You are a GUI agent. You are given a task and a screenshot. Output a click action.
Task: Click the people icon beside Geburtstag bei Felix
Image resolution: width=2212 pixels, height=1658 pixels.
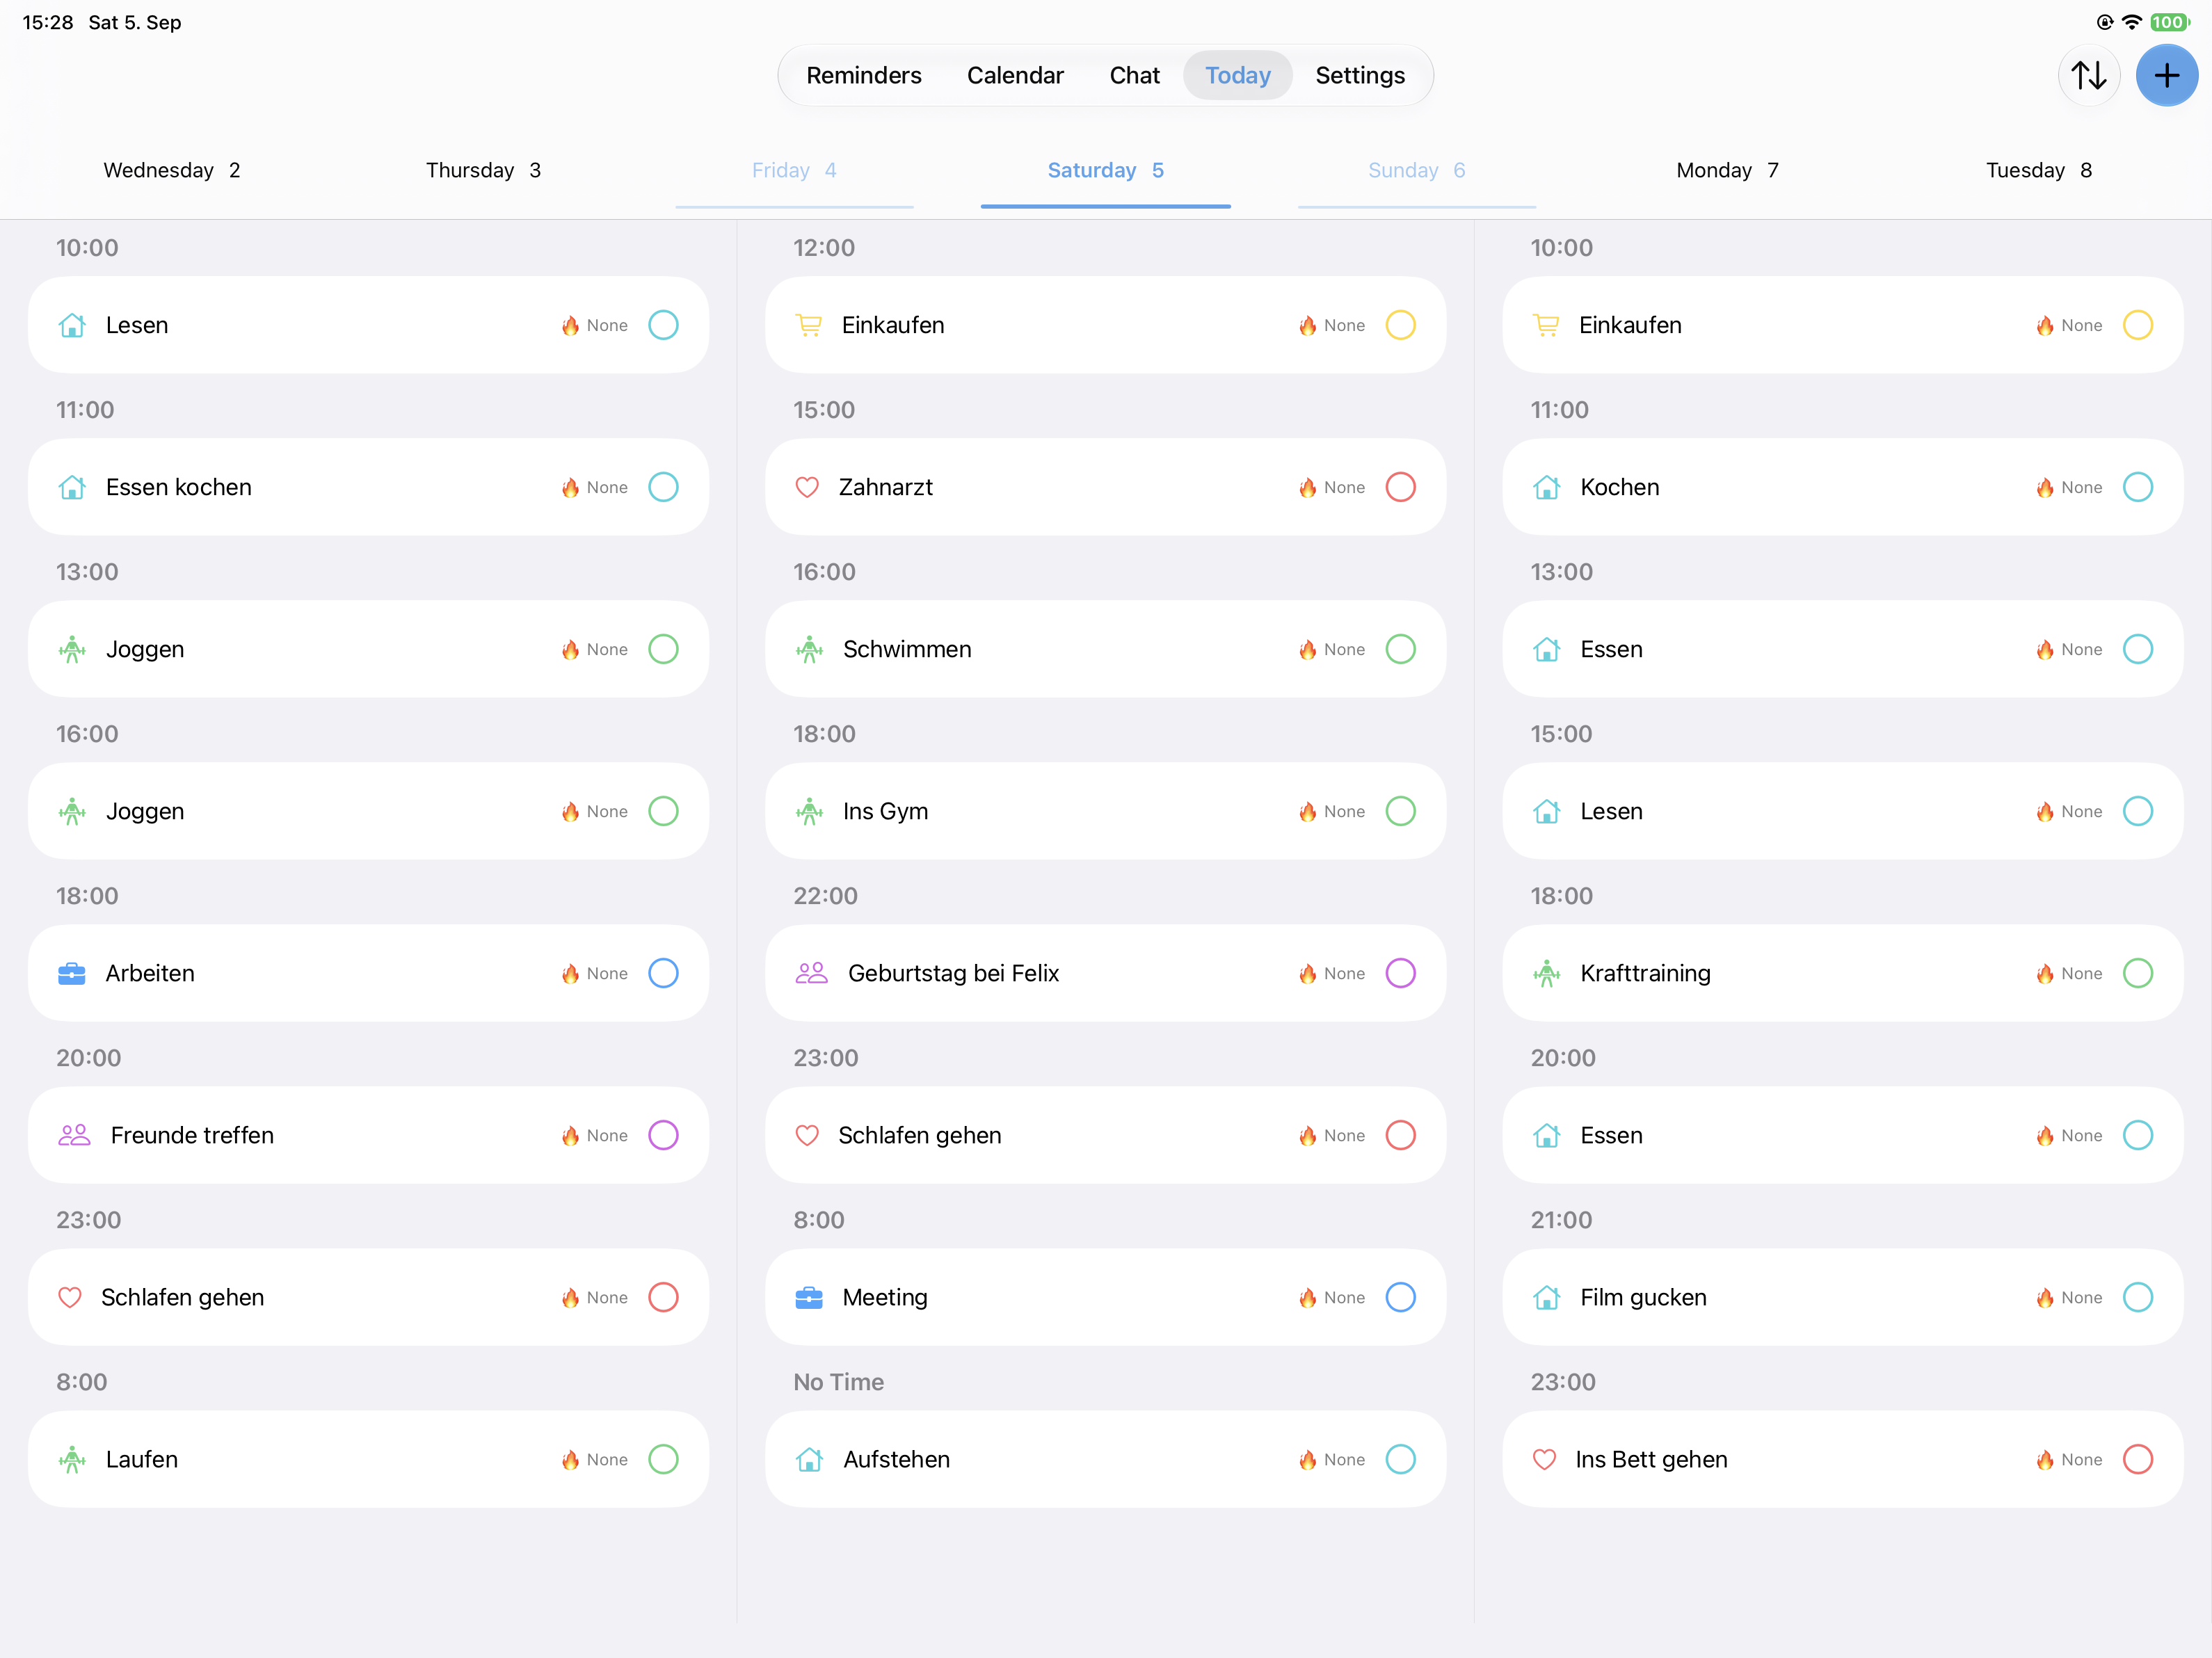811,973
